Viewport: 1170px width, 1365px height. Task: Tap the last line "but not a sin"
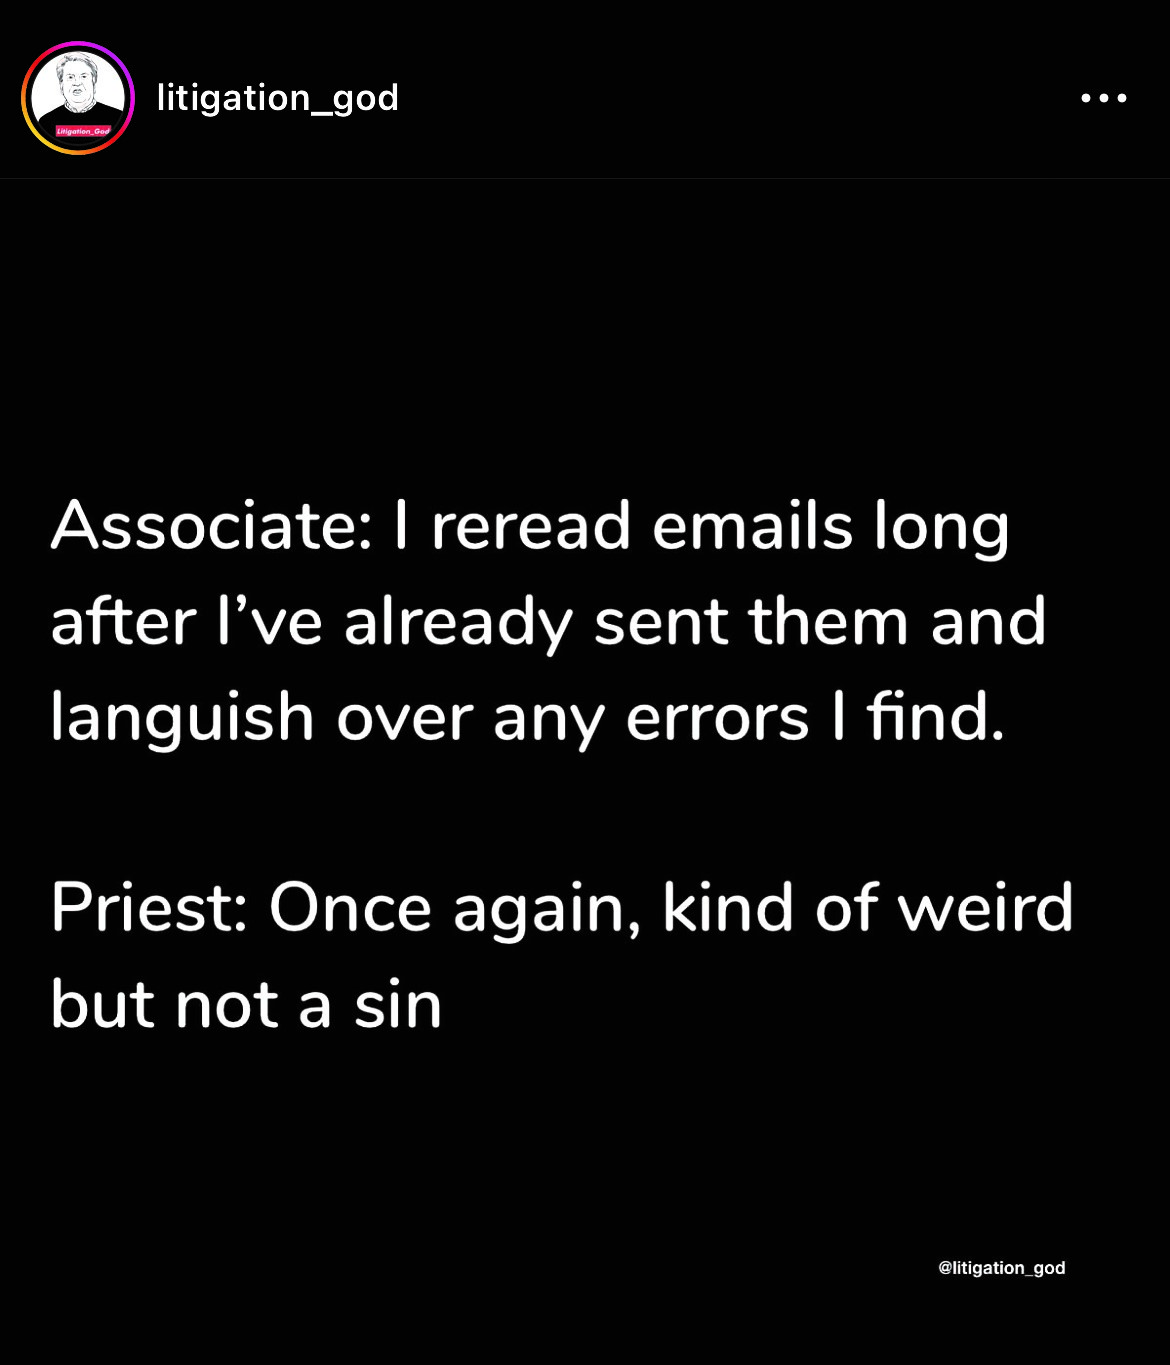click(x=246, y=1004)
